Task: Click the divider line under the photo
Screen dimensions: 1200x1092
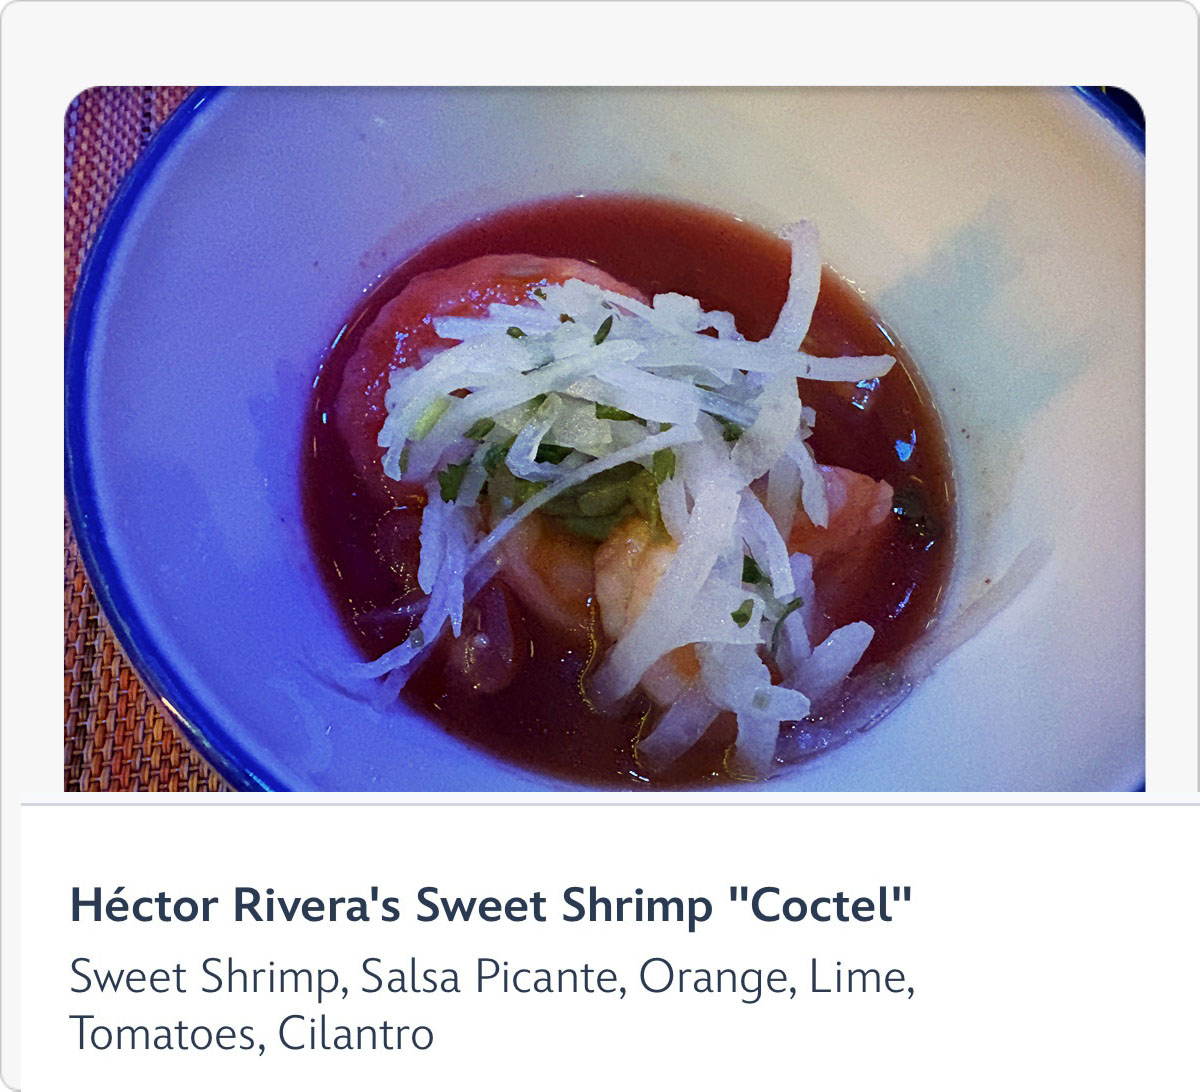Action: pyautogui.click(x=610, y=803)
